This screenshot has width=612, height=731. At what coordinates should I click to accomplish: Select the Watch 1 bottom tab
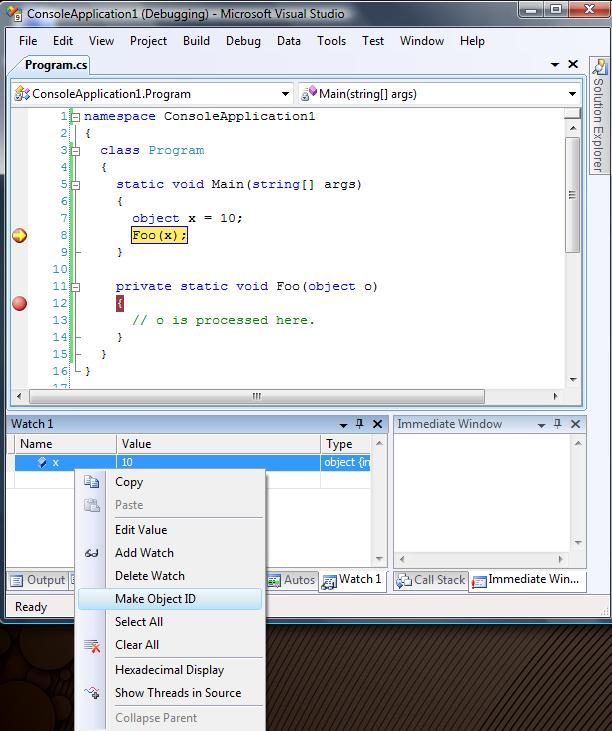coord(352,580)
